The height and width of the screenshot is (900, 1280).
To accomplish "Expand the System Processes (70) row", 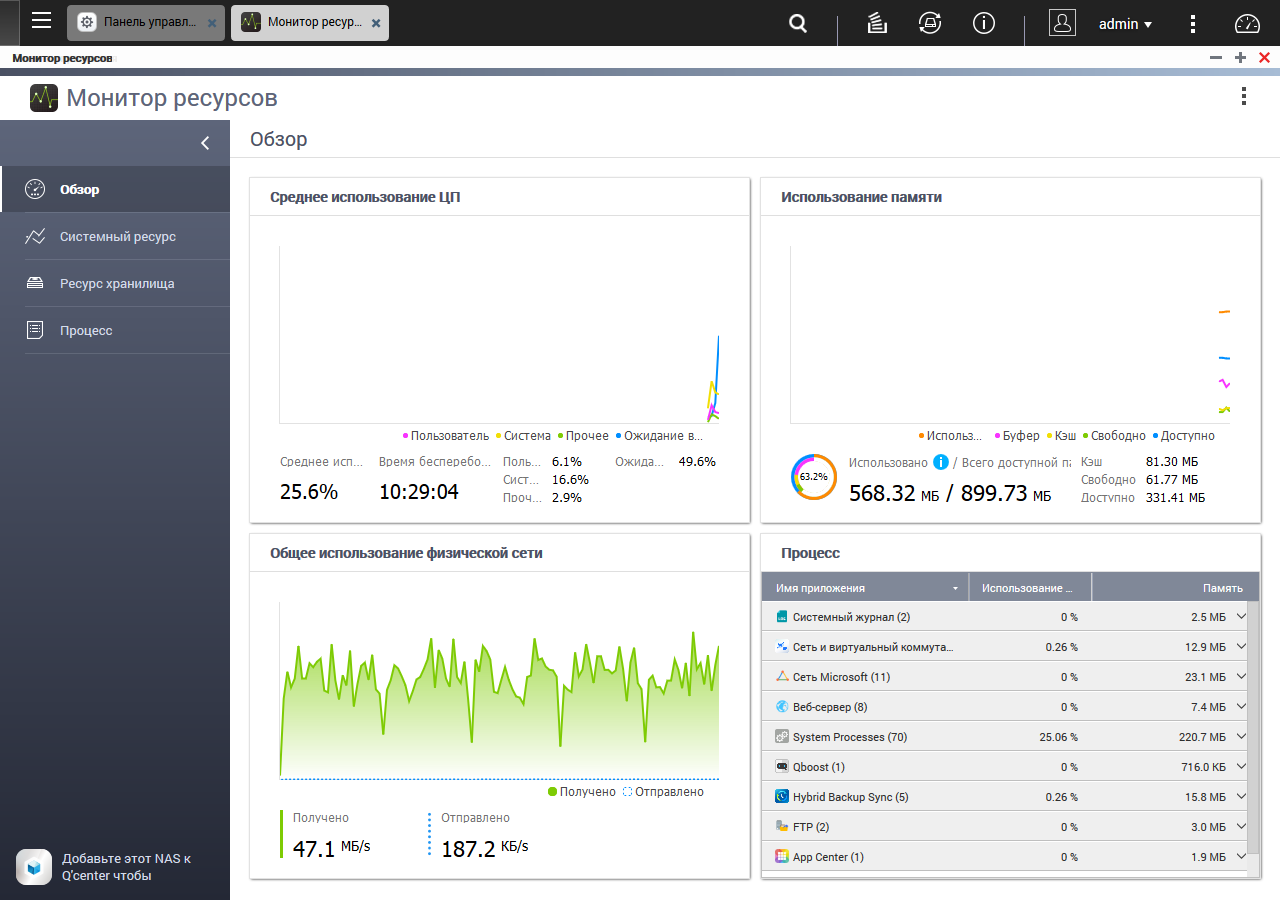I will pos(1241,737).
